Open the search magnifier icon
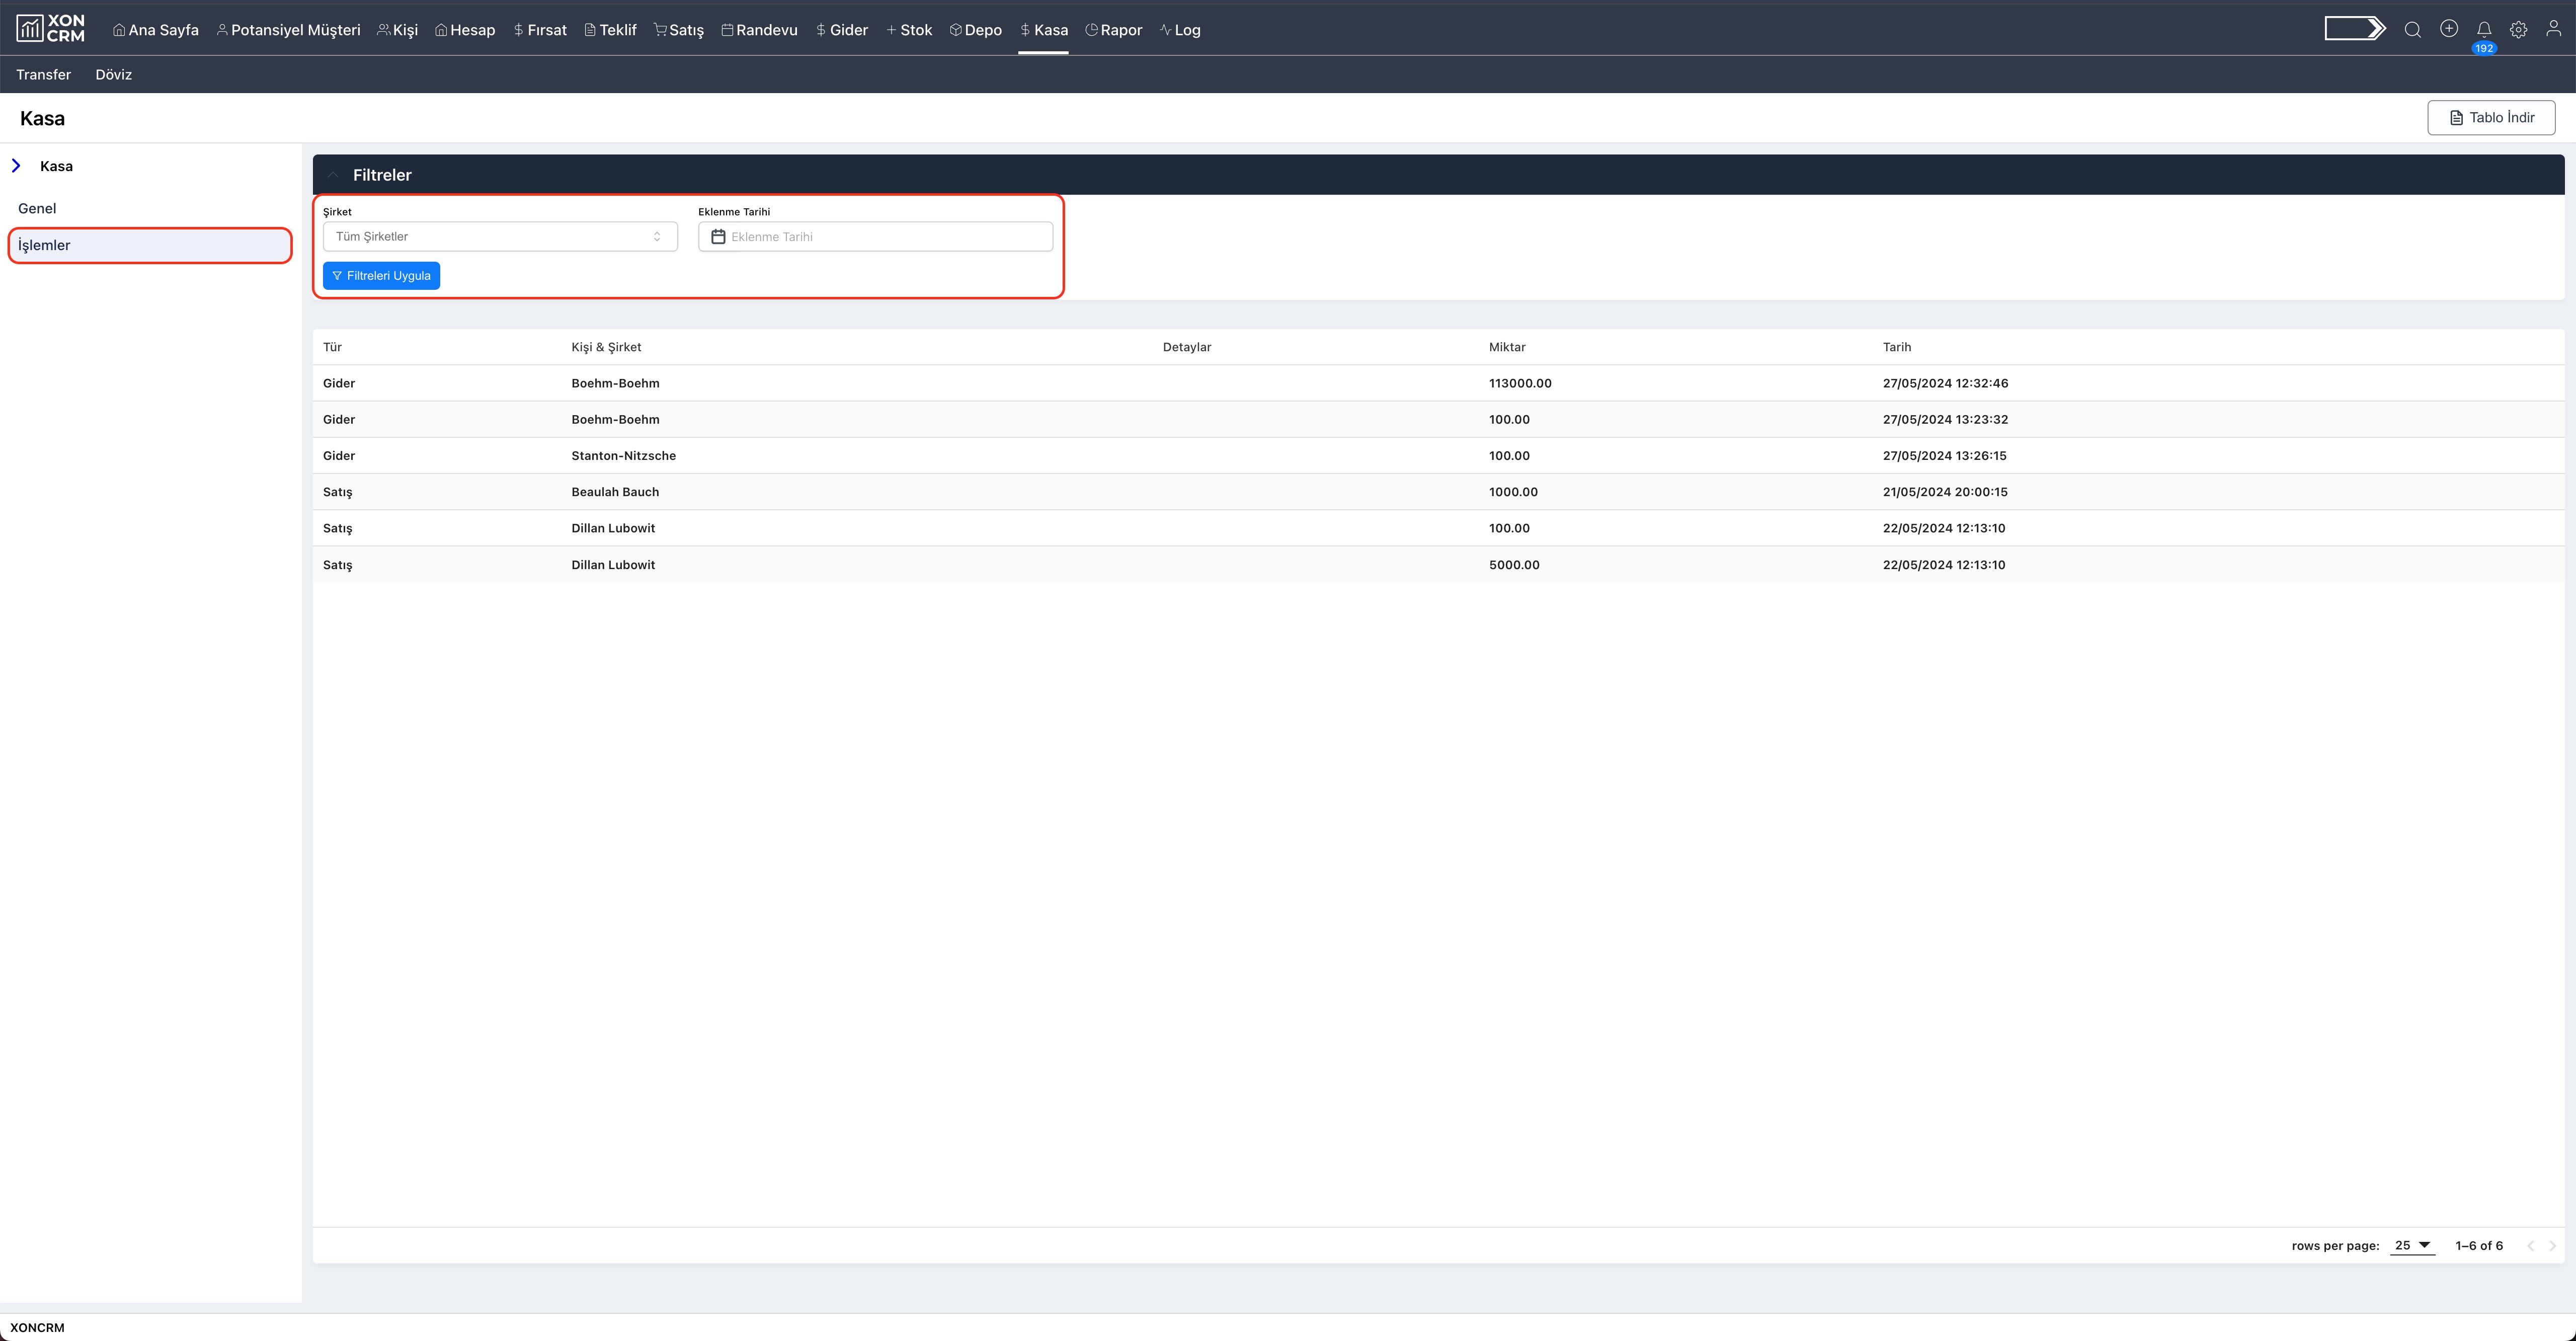 pyautogui.click(x=2412, y=29)
